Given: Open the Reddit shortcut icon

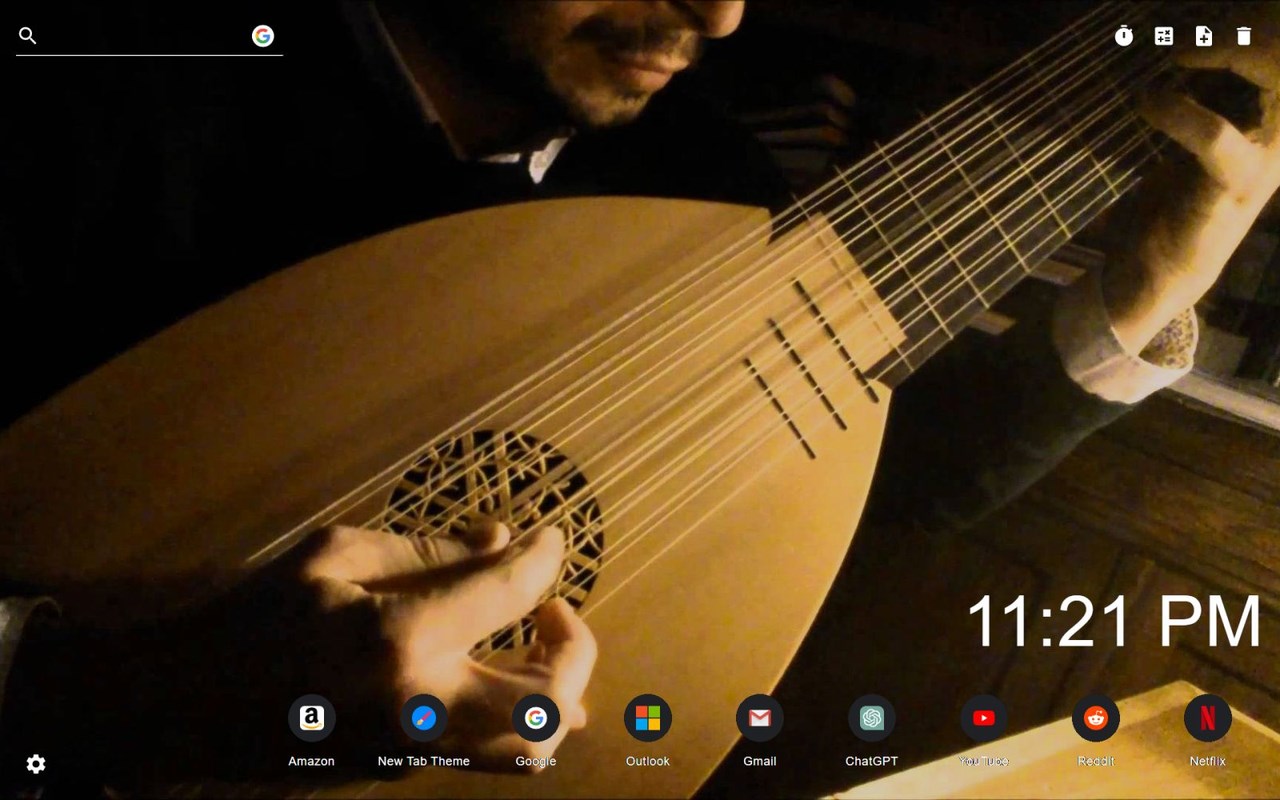Looking at the screenshot, I should tap(1096, 718).
